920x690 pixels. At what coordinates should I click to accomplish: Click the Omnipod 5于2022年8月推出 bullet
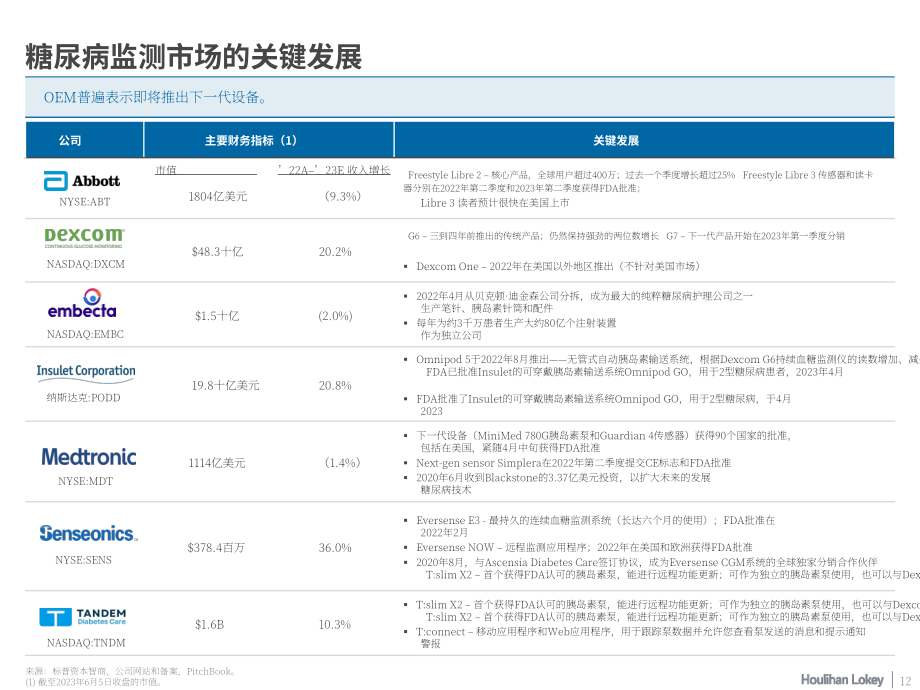click(668, 366)
